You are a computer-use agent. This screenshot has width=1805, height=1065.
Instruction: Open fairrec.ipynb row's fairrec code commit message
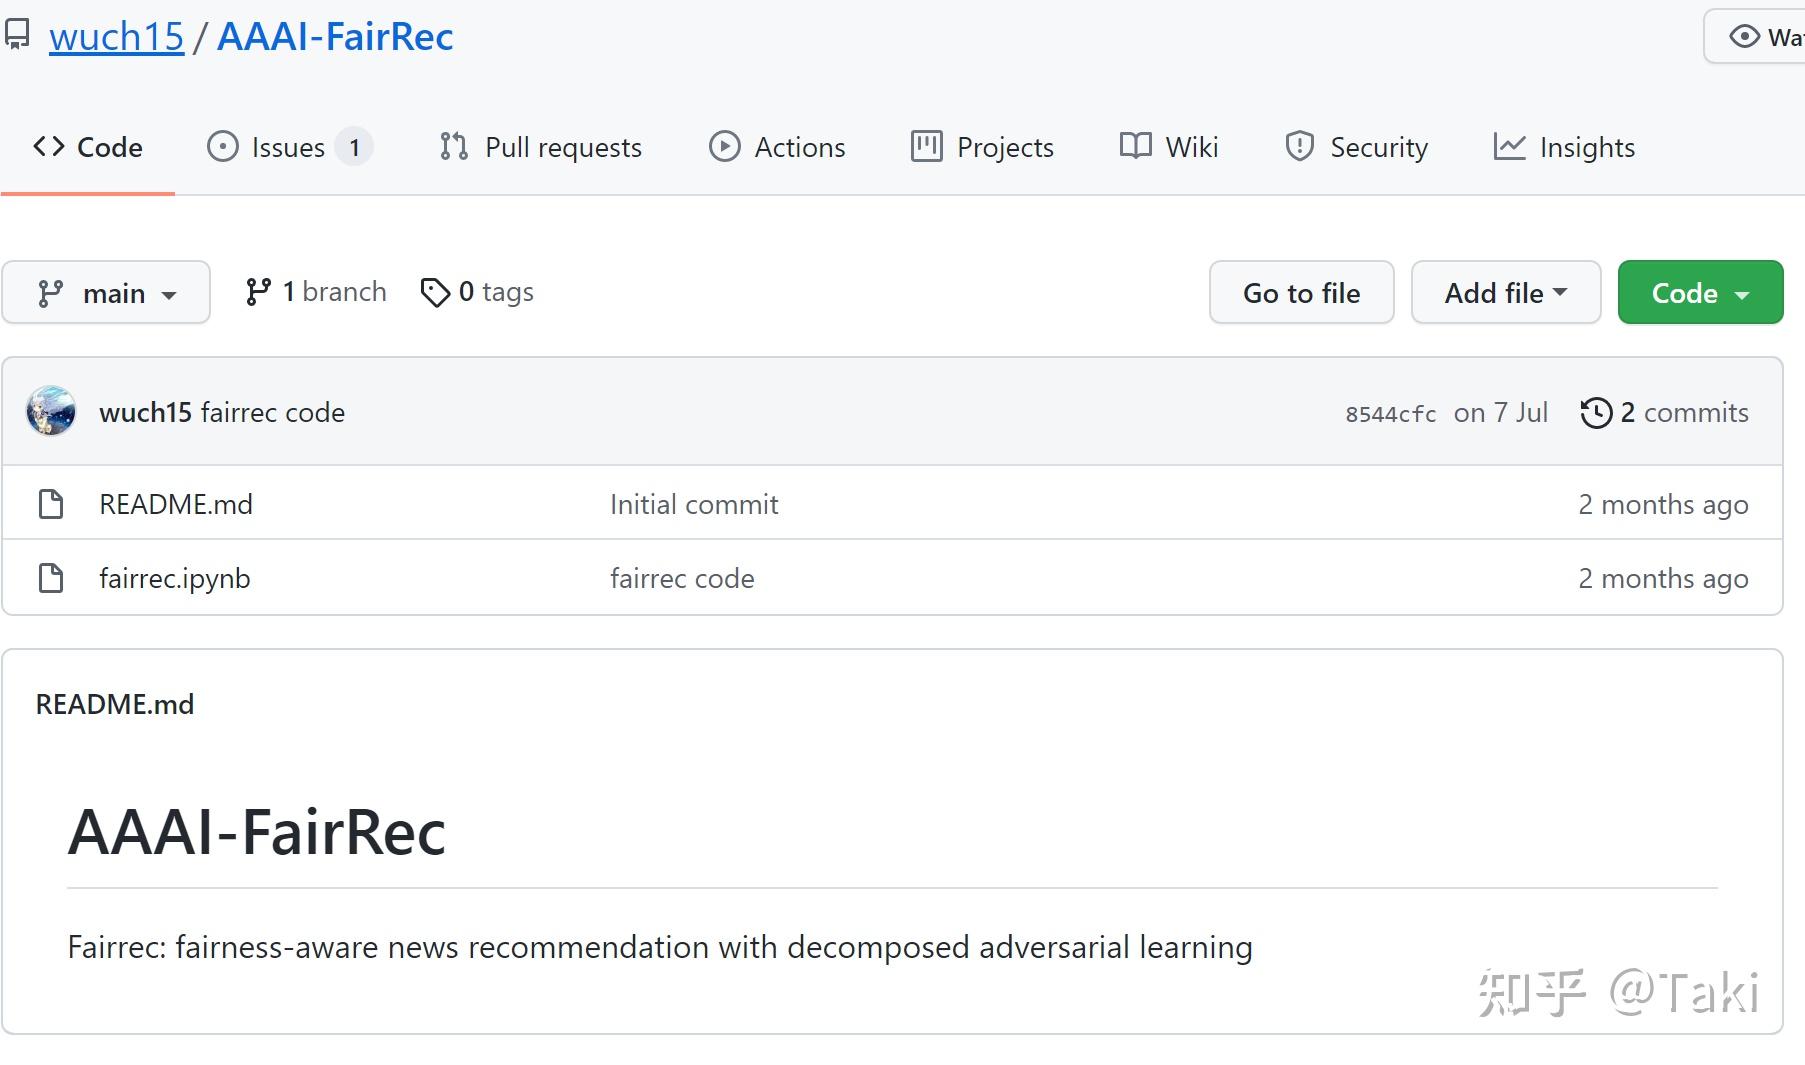(682, 578)
